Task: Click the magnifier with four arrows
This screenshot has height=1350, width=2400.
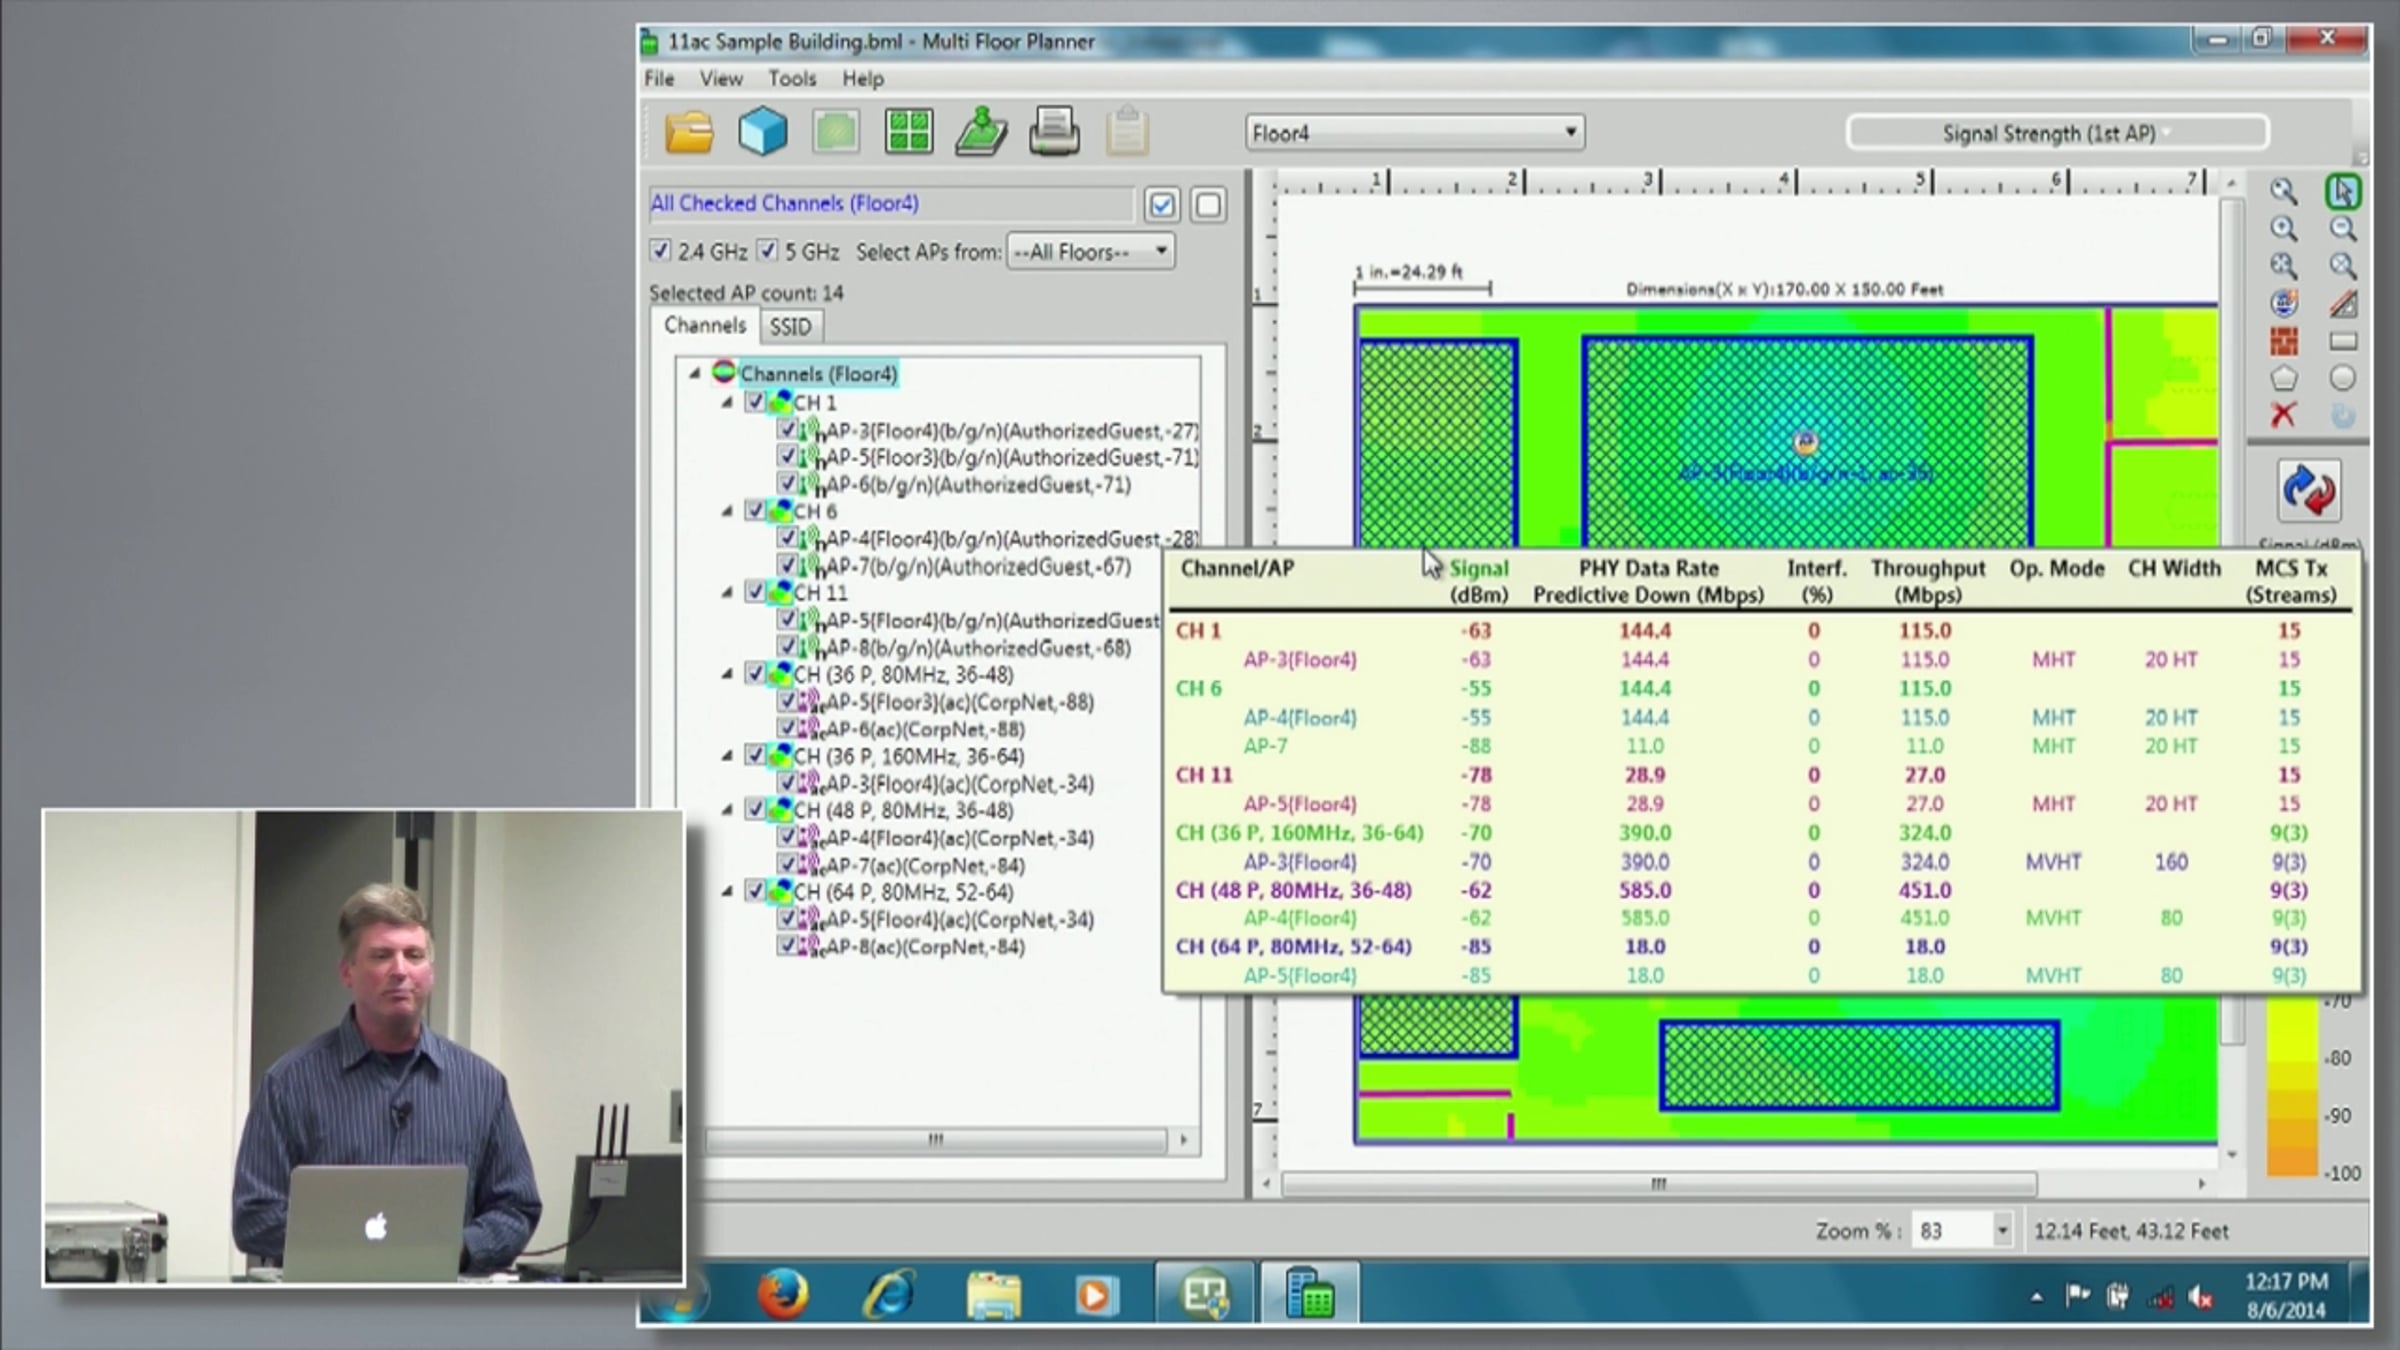Action: click(x=2283, y=266)
